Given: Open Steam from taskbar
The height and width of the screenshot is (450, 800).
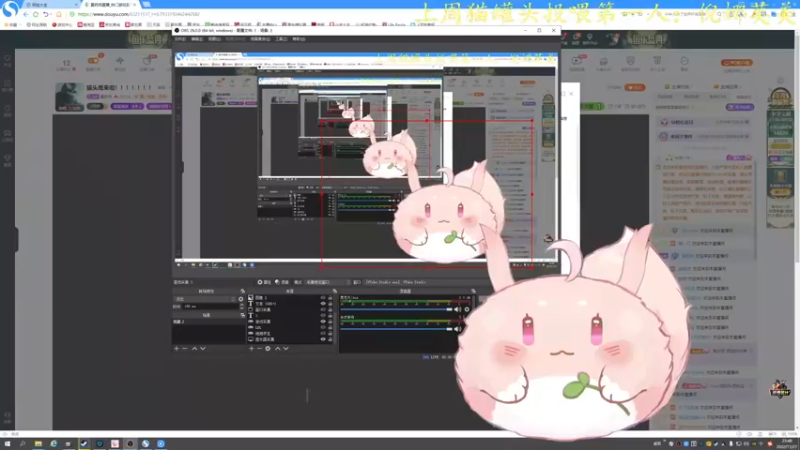Looking at the screenshot, I should tap(84, 444).
